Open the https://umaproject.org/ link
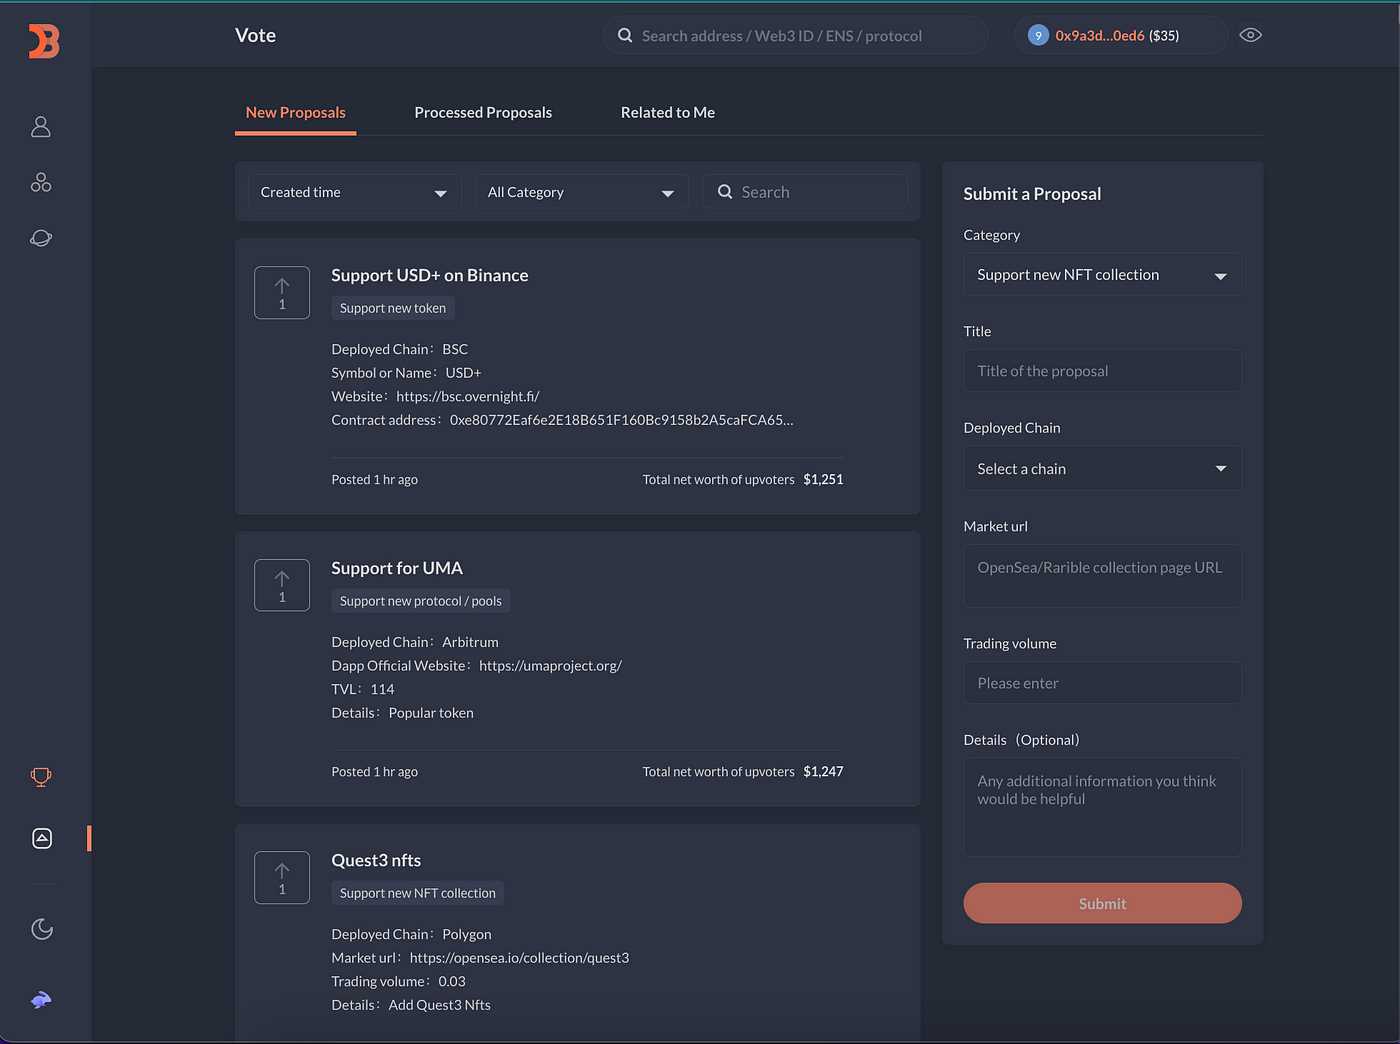Screen dimensions: 1400x1044 550,666
